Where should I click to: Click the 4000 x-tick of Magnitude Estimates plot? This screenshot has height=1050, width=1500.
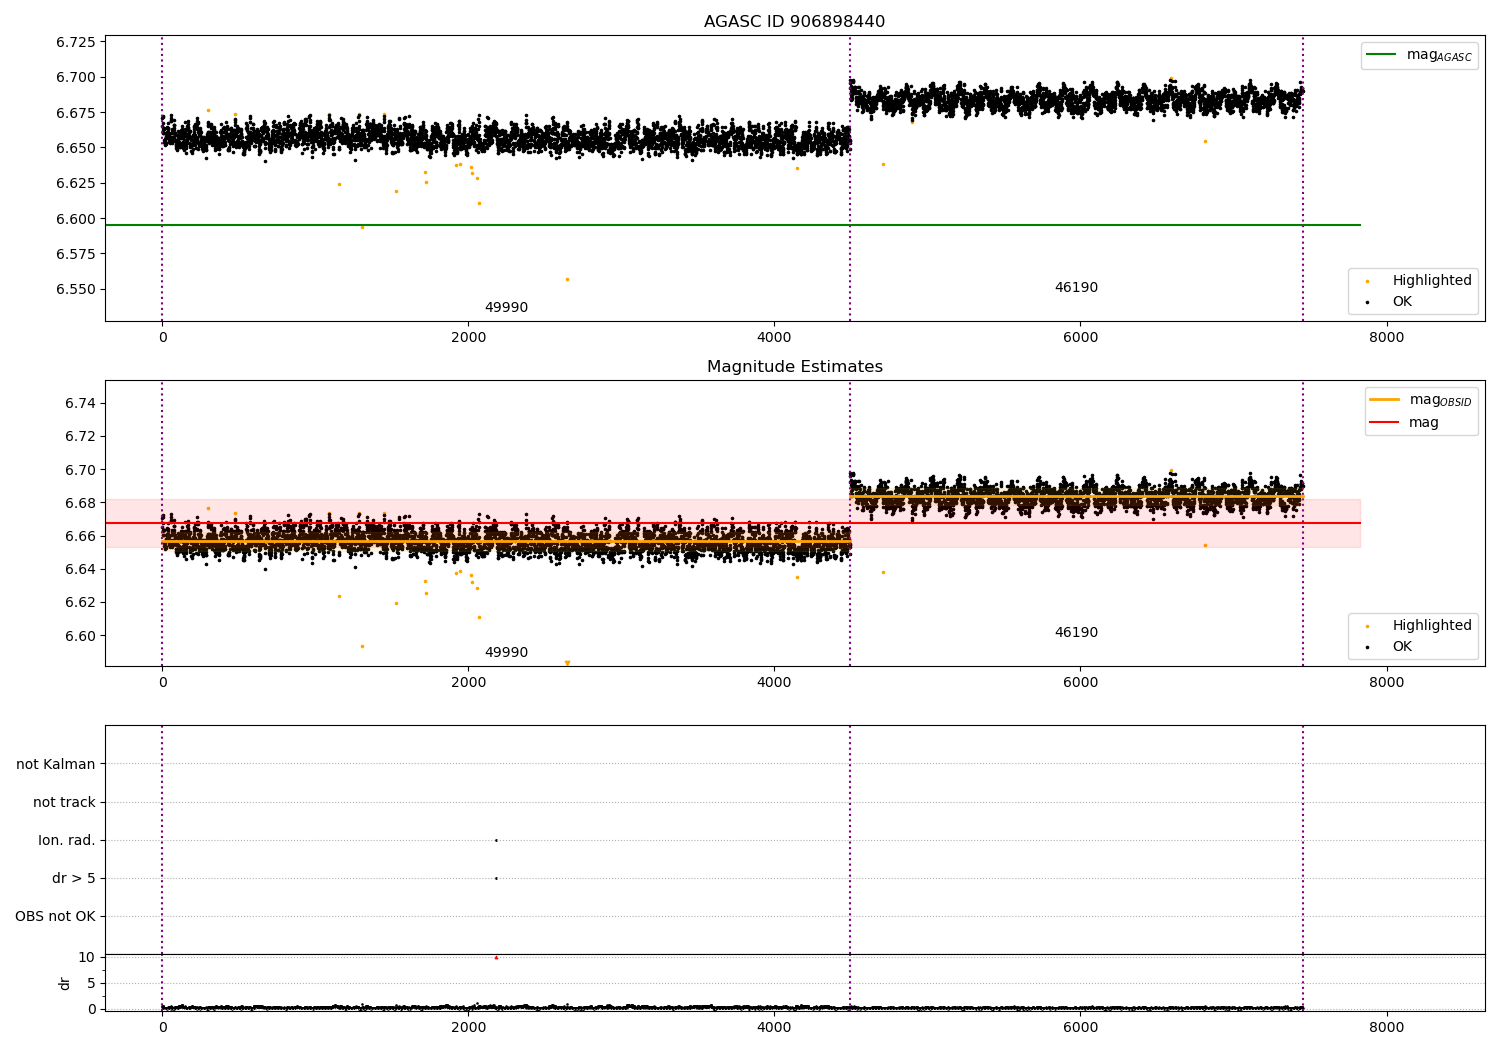774,682
